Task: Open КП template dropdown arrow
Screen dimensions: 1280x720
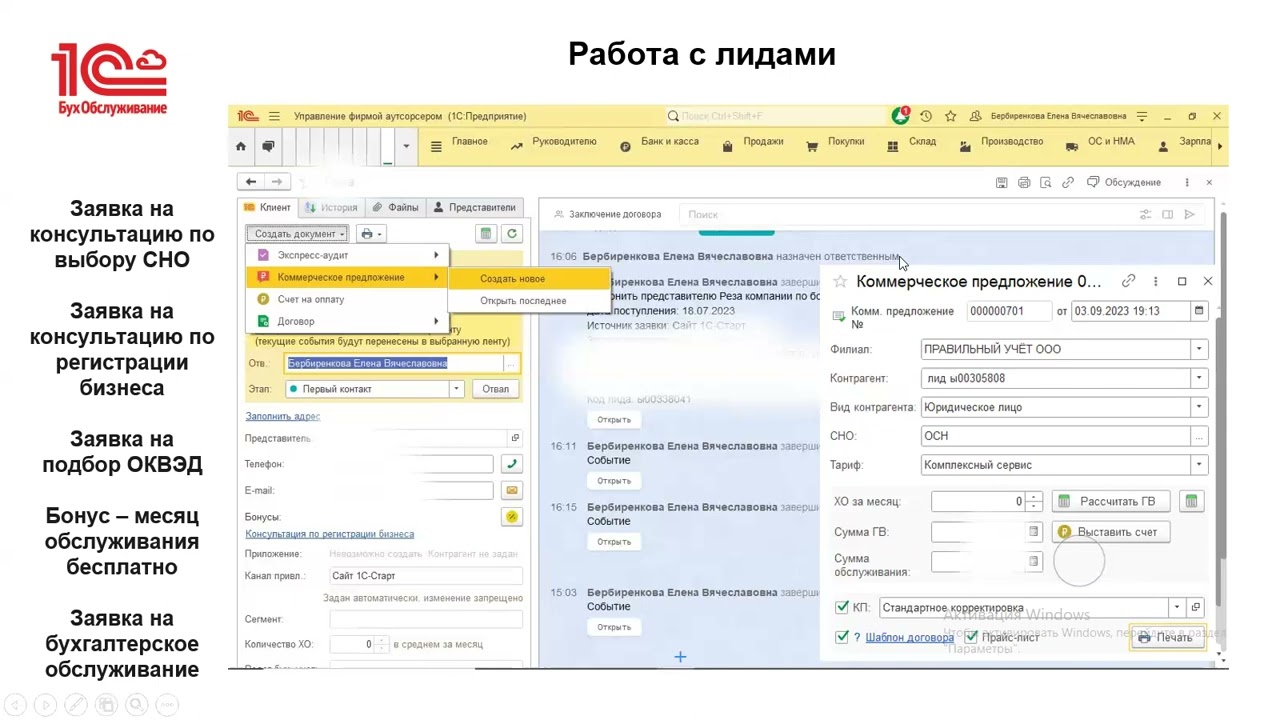Action: click(1177, 607)
